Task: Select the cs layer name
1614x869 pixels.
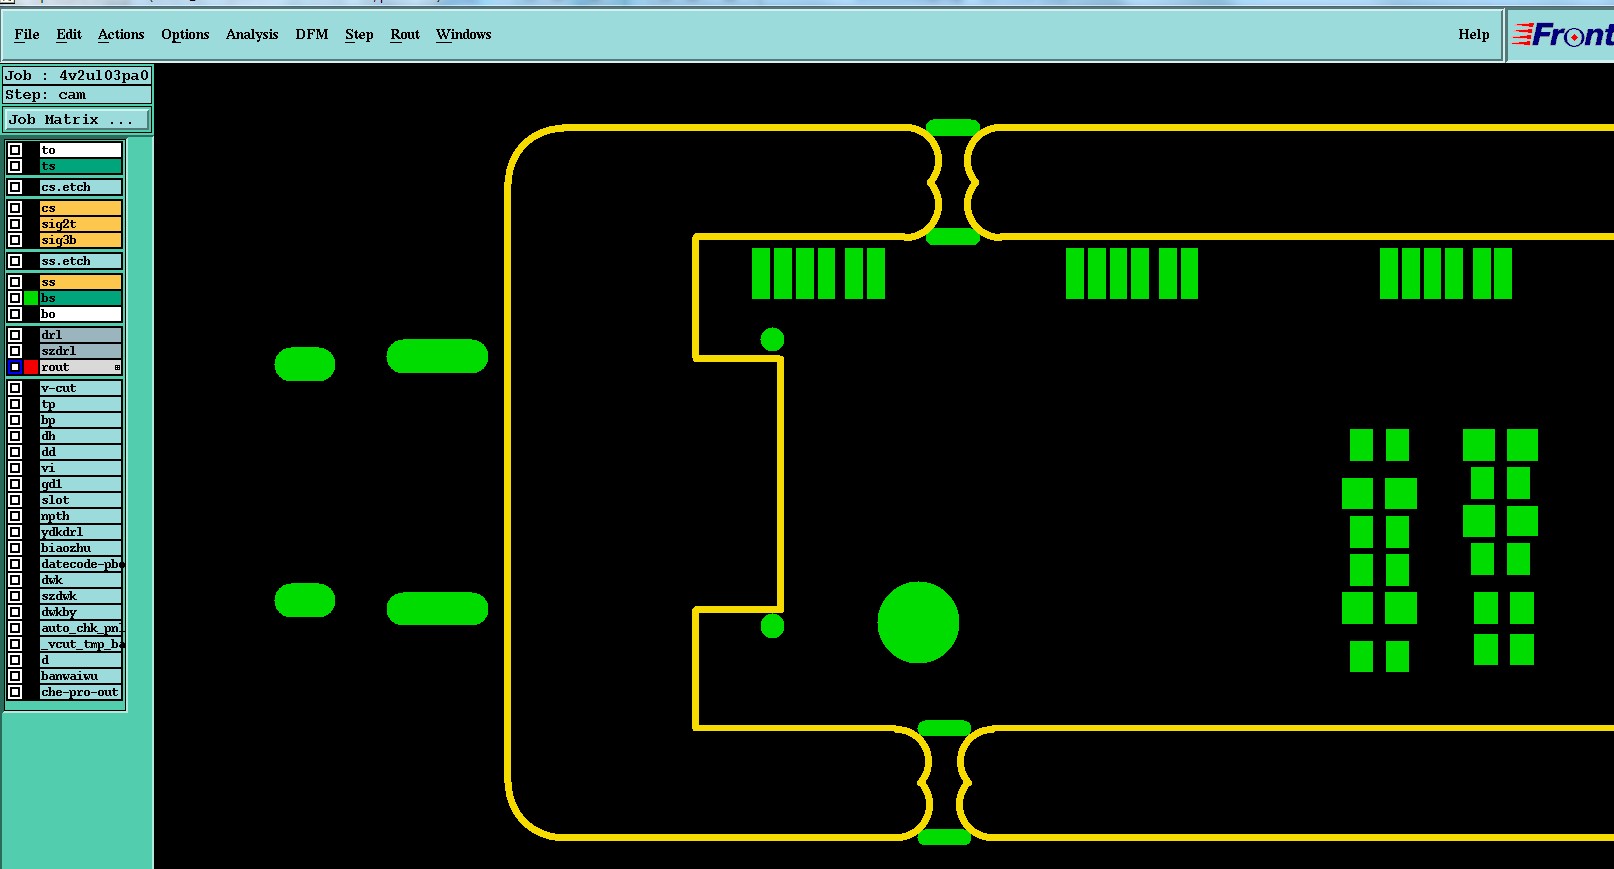Action: point(81,208)
